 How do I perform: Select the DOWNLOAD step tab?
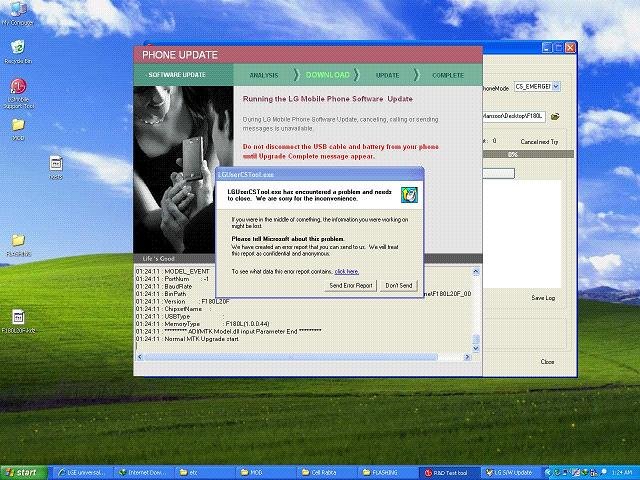coord(328,75)
